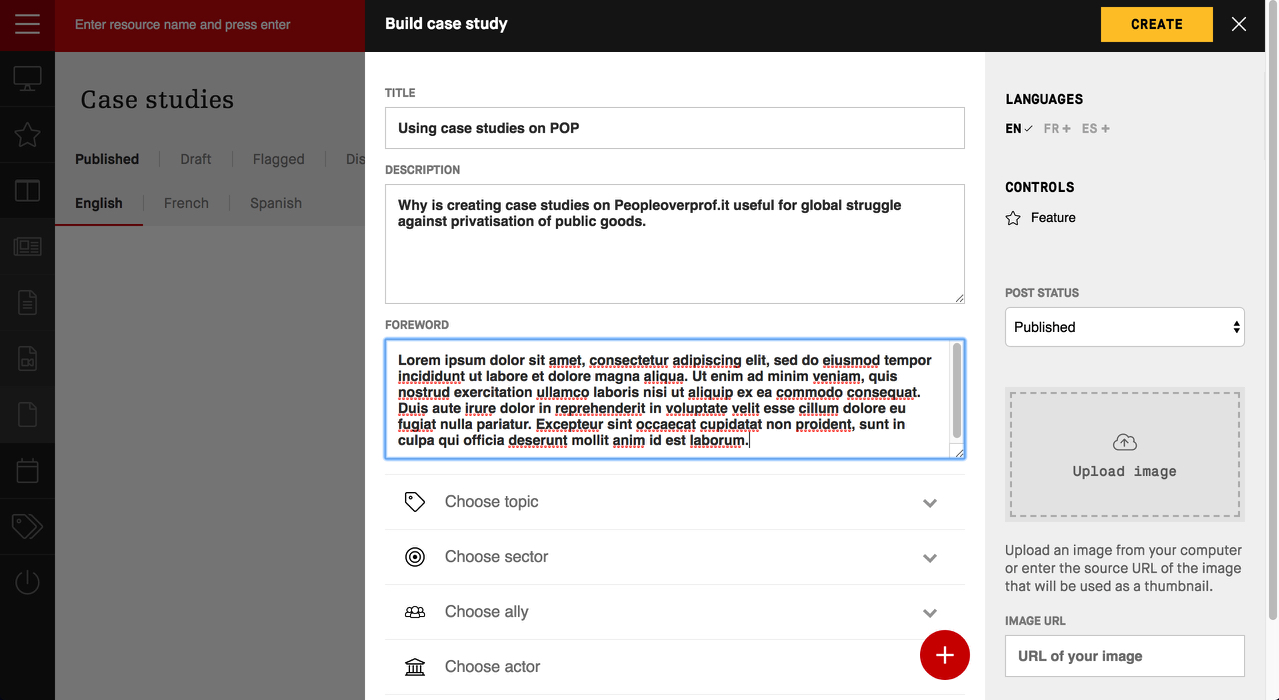Switch to the Draft tab
The image size is (1279, 700).
pos(196,159)
